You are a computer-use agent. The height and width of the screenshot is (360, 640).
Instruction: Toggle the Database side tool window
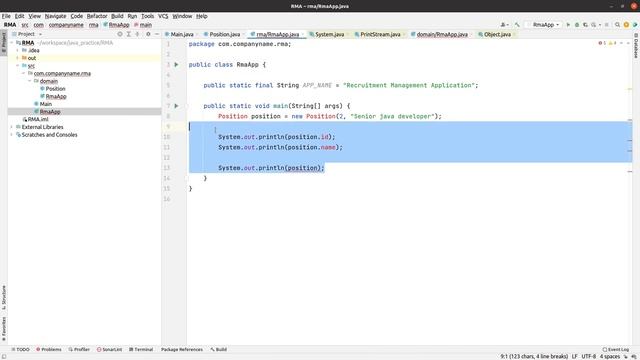[636, 46]
